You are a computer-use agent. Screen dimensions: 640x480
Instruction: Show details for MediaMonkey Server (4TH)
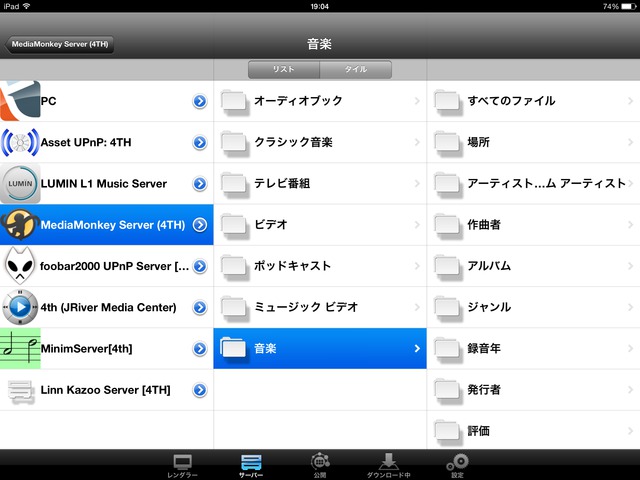tap(200, 224)
